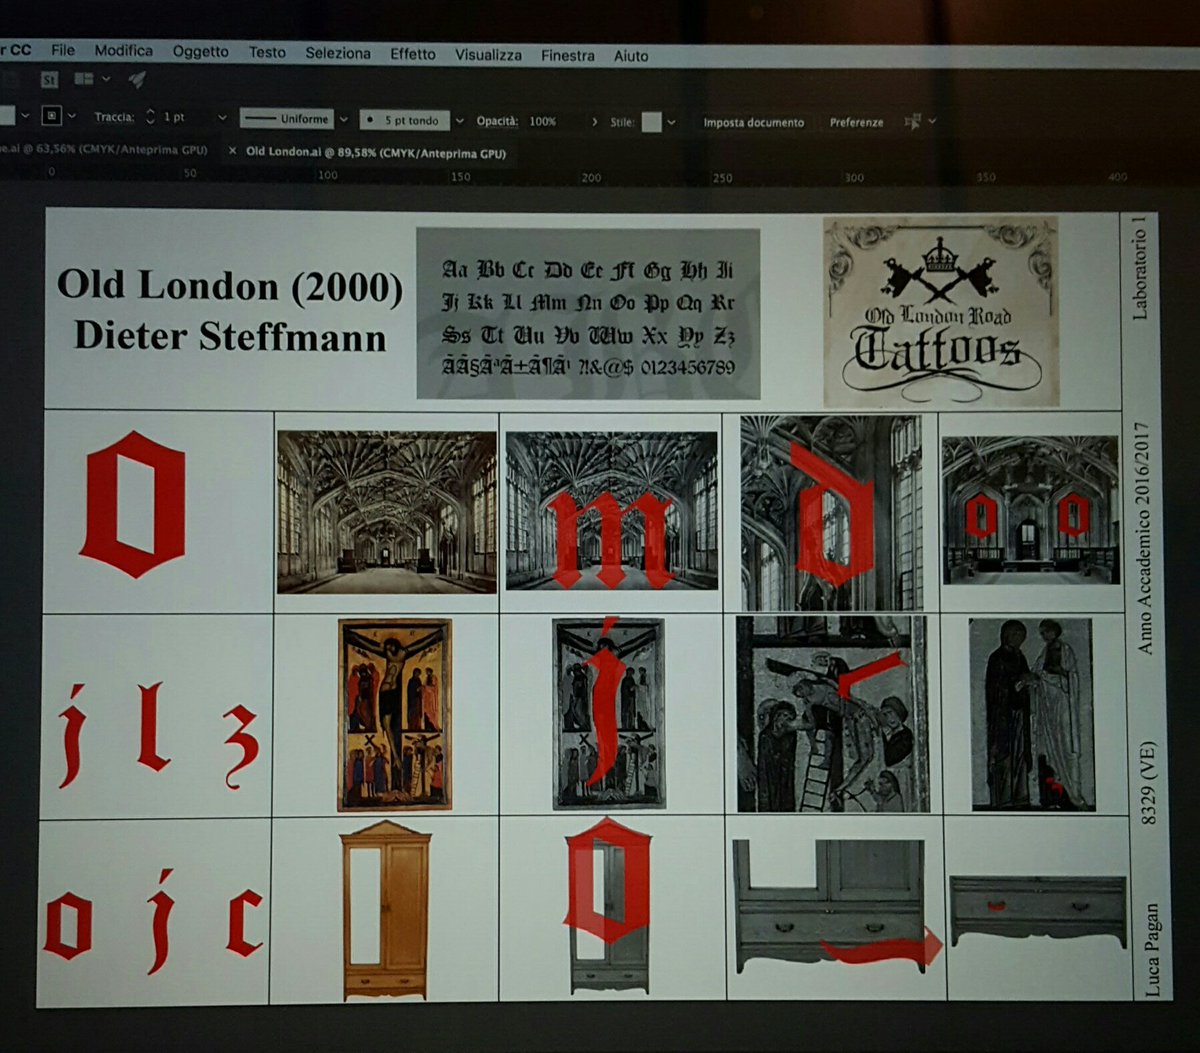
Task: Expand the stroke weight dropdown
Action: [x=222, y=118]
